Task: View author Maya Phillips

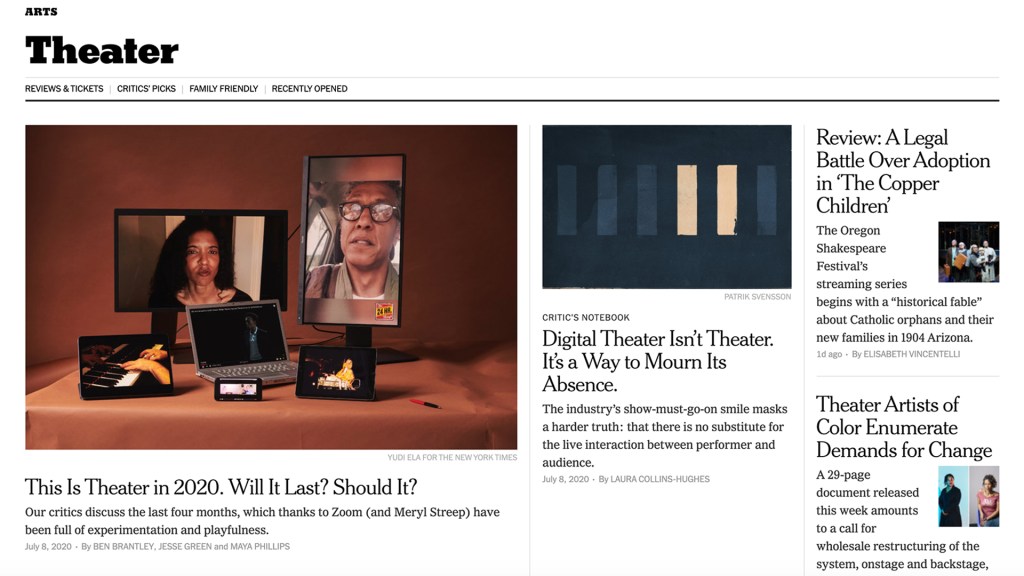Action: tap(260, 546)
